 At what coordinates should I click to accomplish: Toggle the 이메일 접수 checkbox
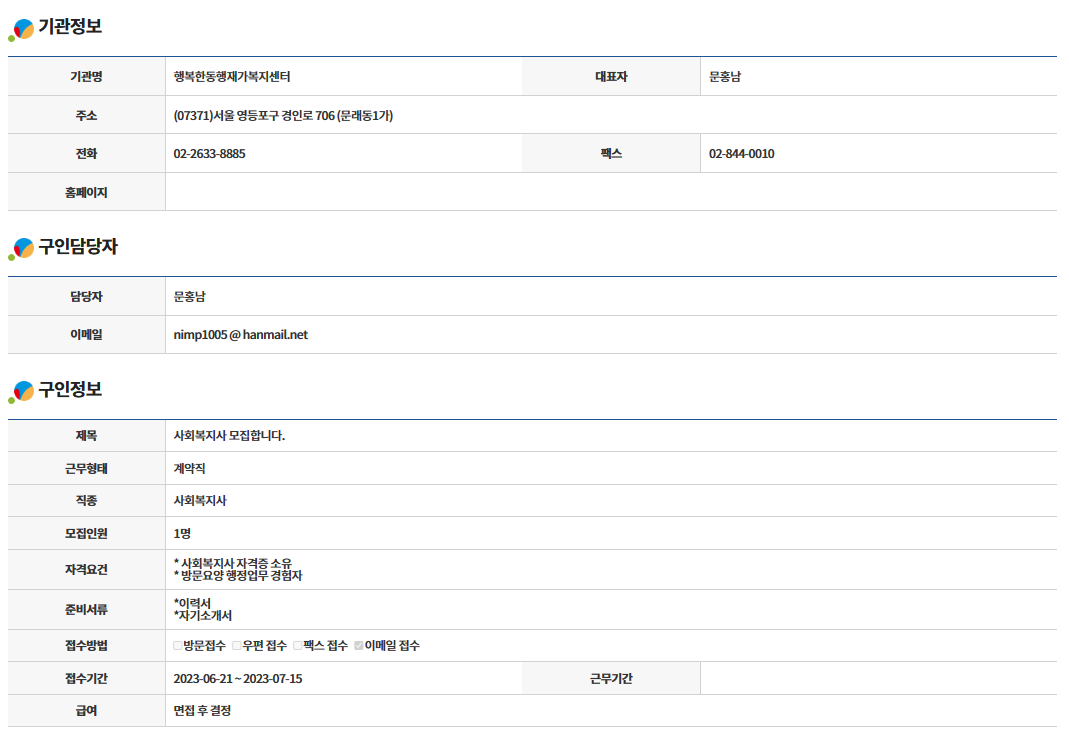[x=359, y=646]
